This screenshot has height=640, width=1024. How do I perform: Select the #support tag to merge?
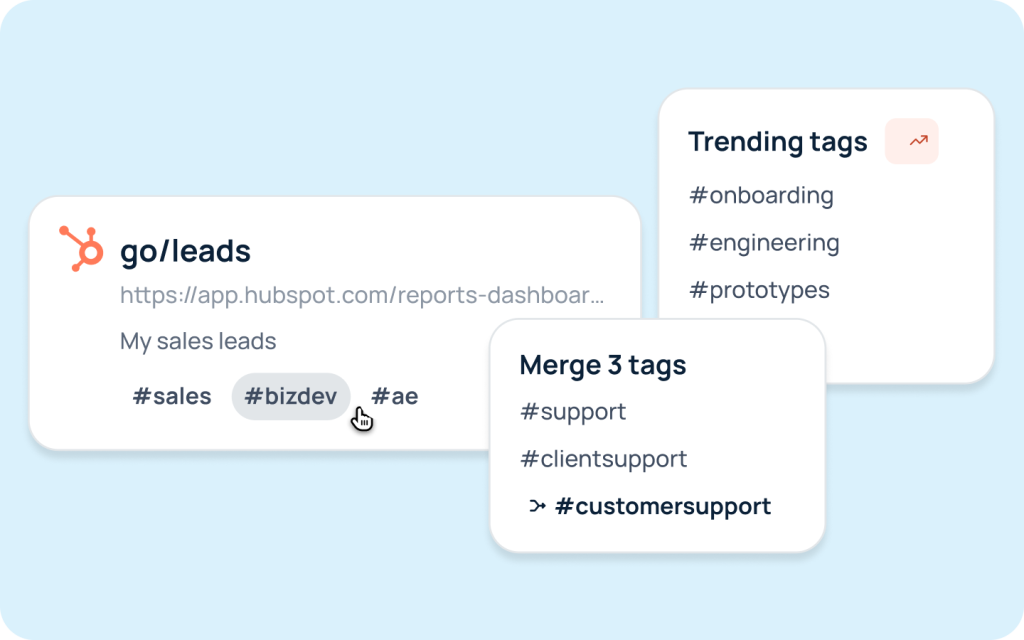click(573, 412)
